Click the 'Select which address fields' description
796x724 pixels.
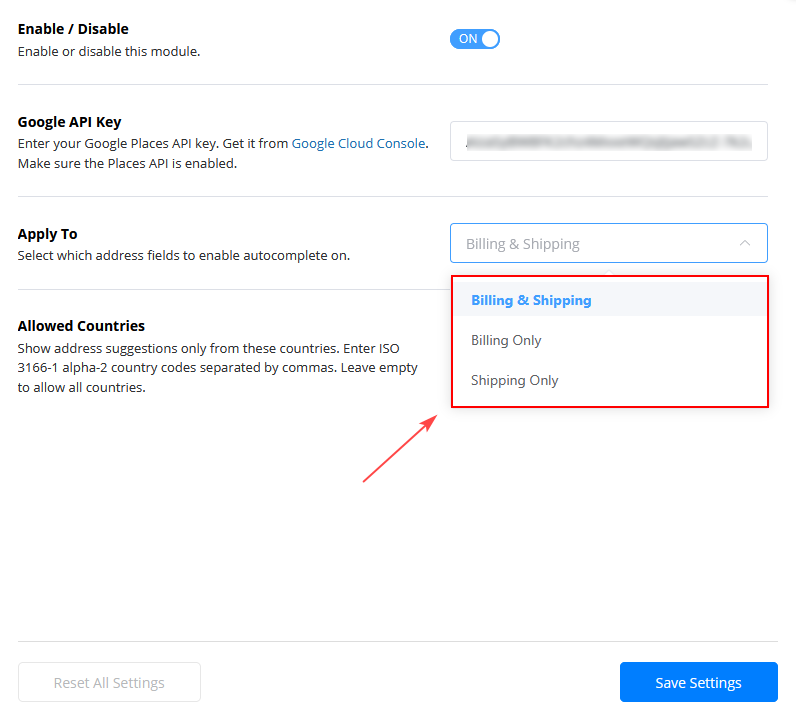183,255
